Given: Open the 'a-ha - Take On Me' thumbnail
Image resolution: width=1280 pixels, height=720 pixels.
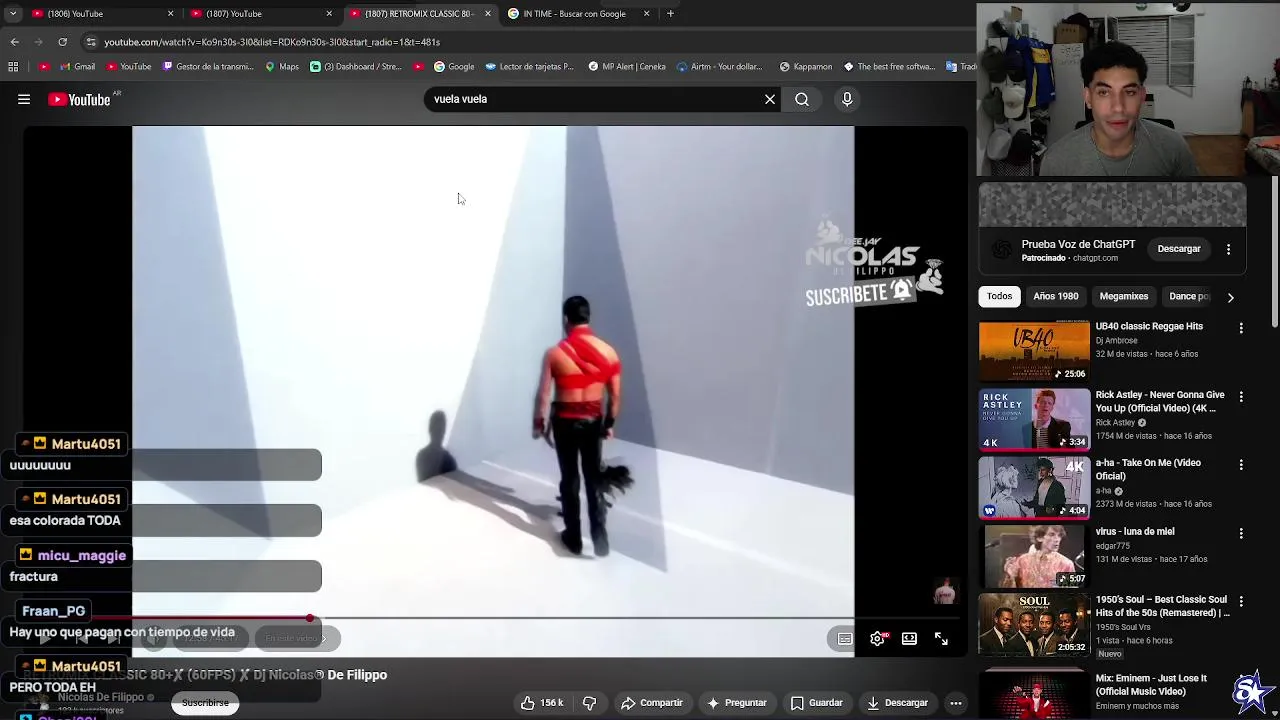Looking at the screenshot, I should tap(1034, 487).
